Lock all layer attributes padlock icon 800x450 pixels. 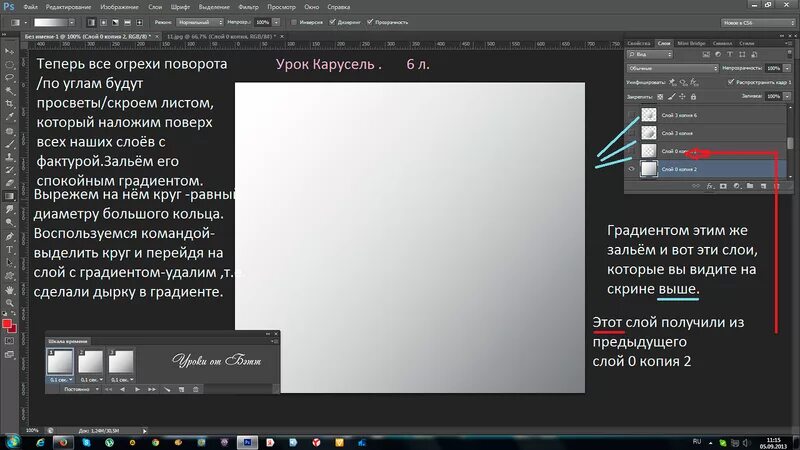click(x=693, y=96)
